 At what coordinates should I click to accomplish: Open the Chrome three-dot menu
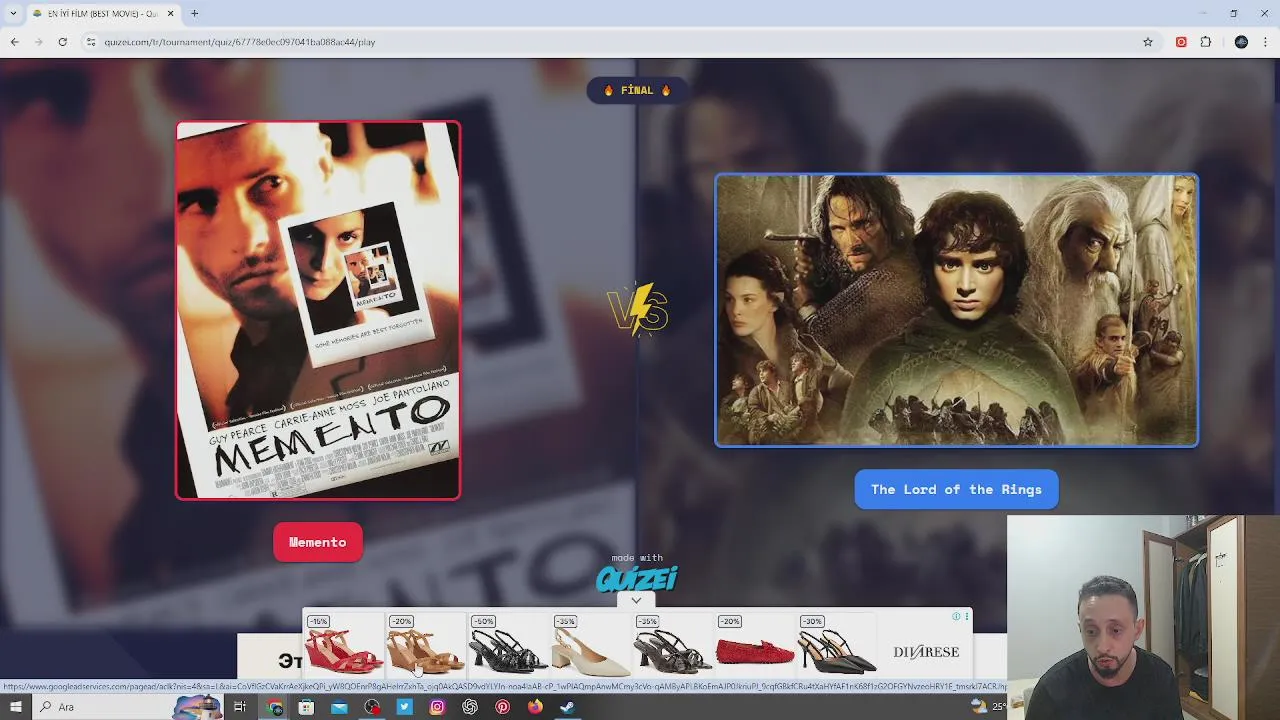1266,42
